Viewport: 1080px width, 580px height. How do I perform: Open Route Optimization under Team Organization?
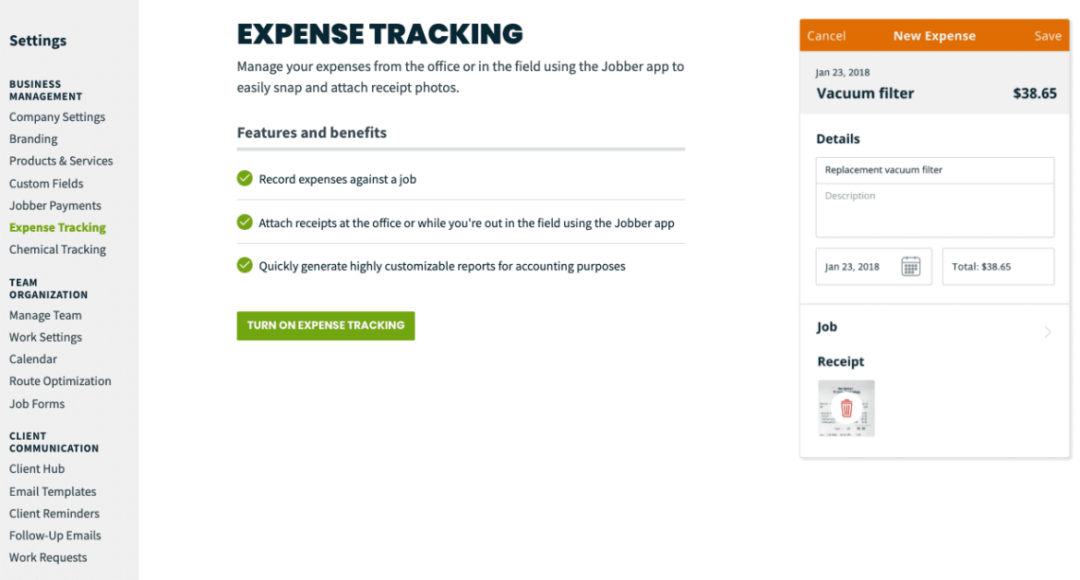pyautogui.click(x=61, y=381)
